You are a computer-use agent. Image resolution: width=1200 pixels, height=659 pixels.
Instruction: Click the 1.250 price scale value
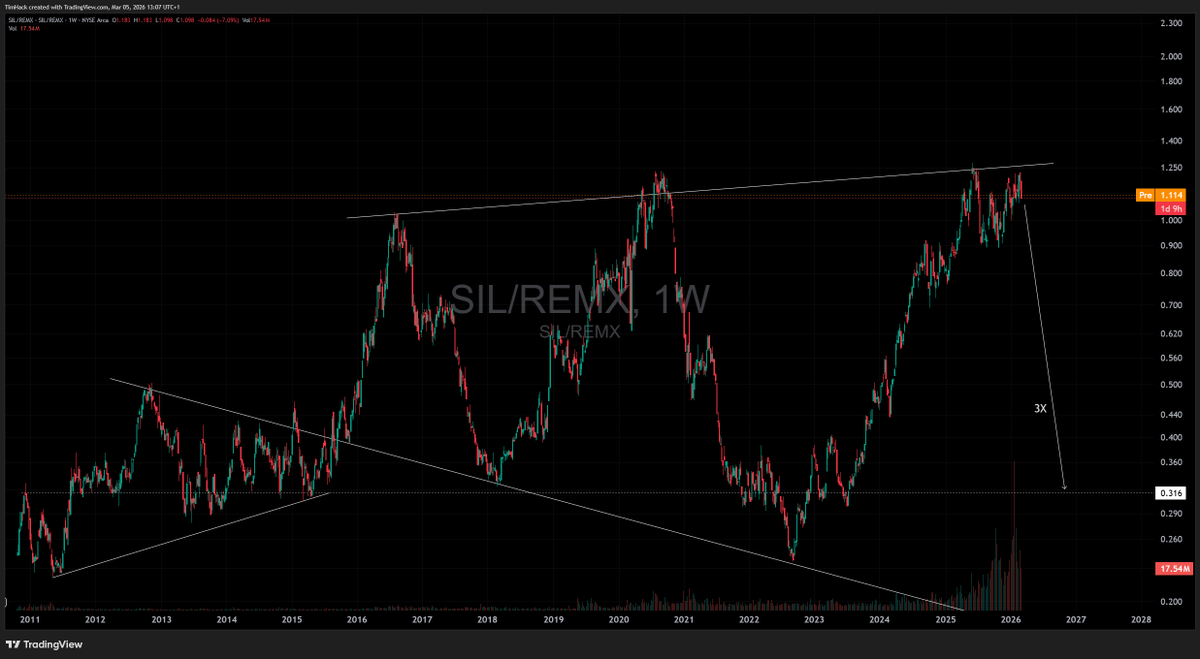(1171, 168)
